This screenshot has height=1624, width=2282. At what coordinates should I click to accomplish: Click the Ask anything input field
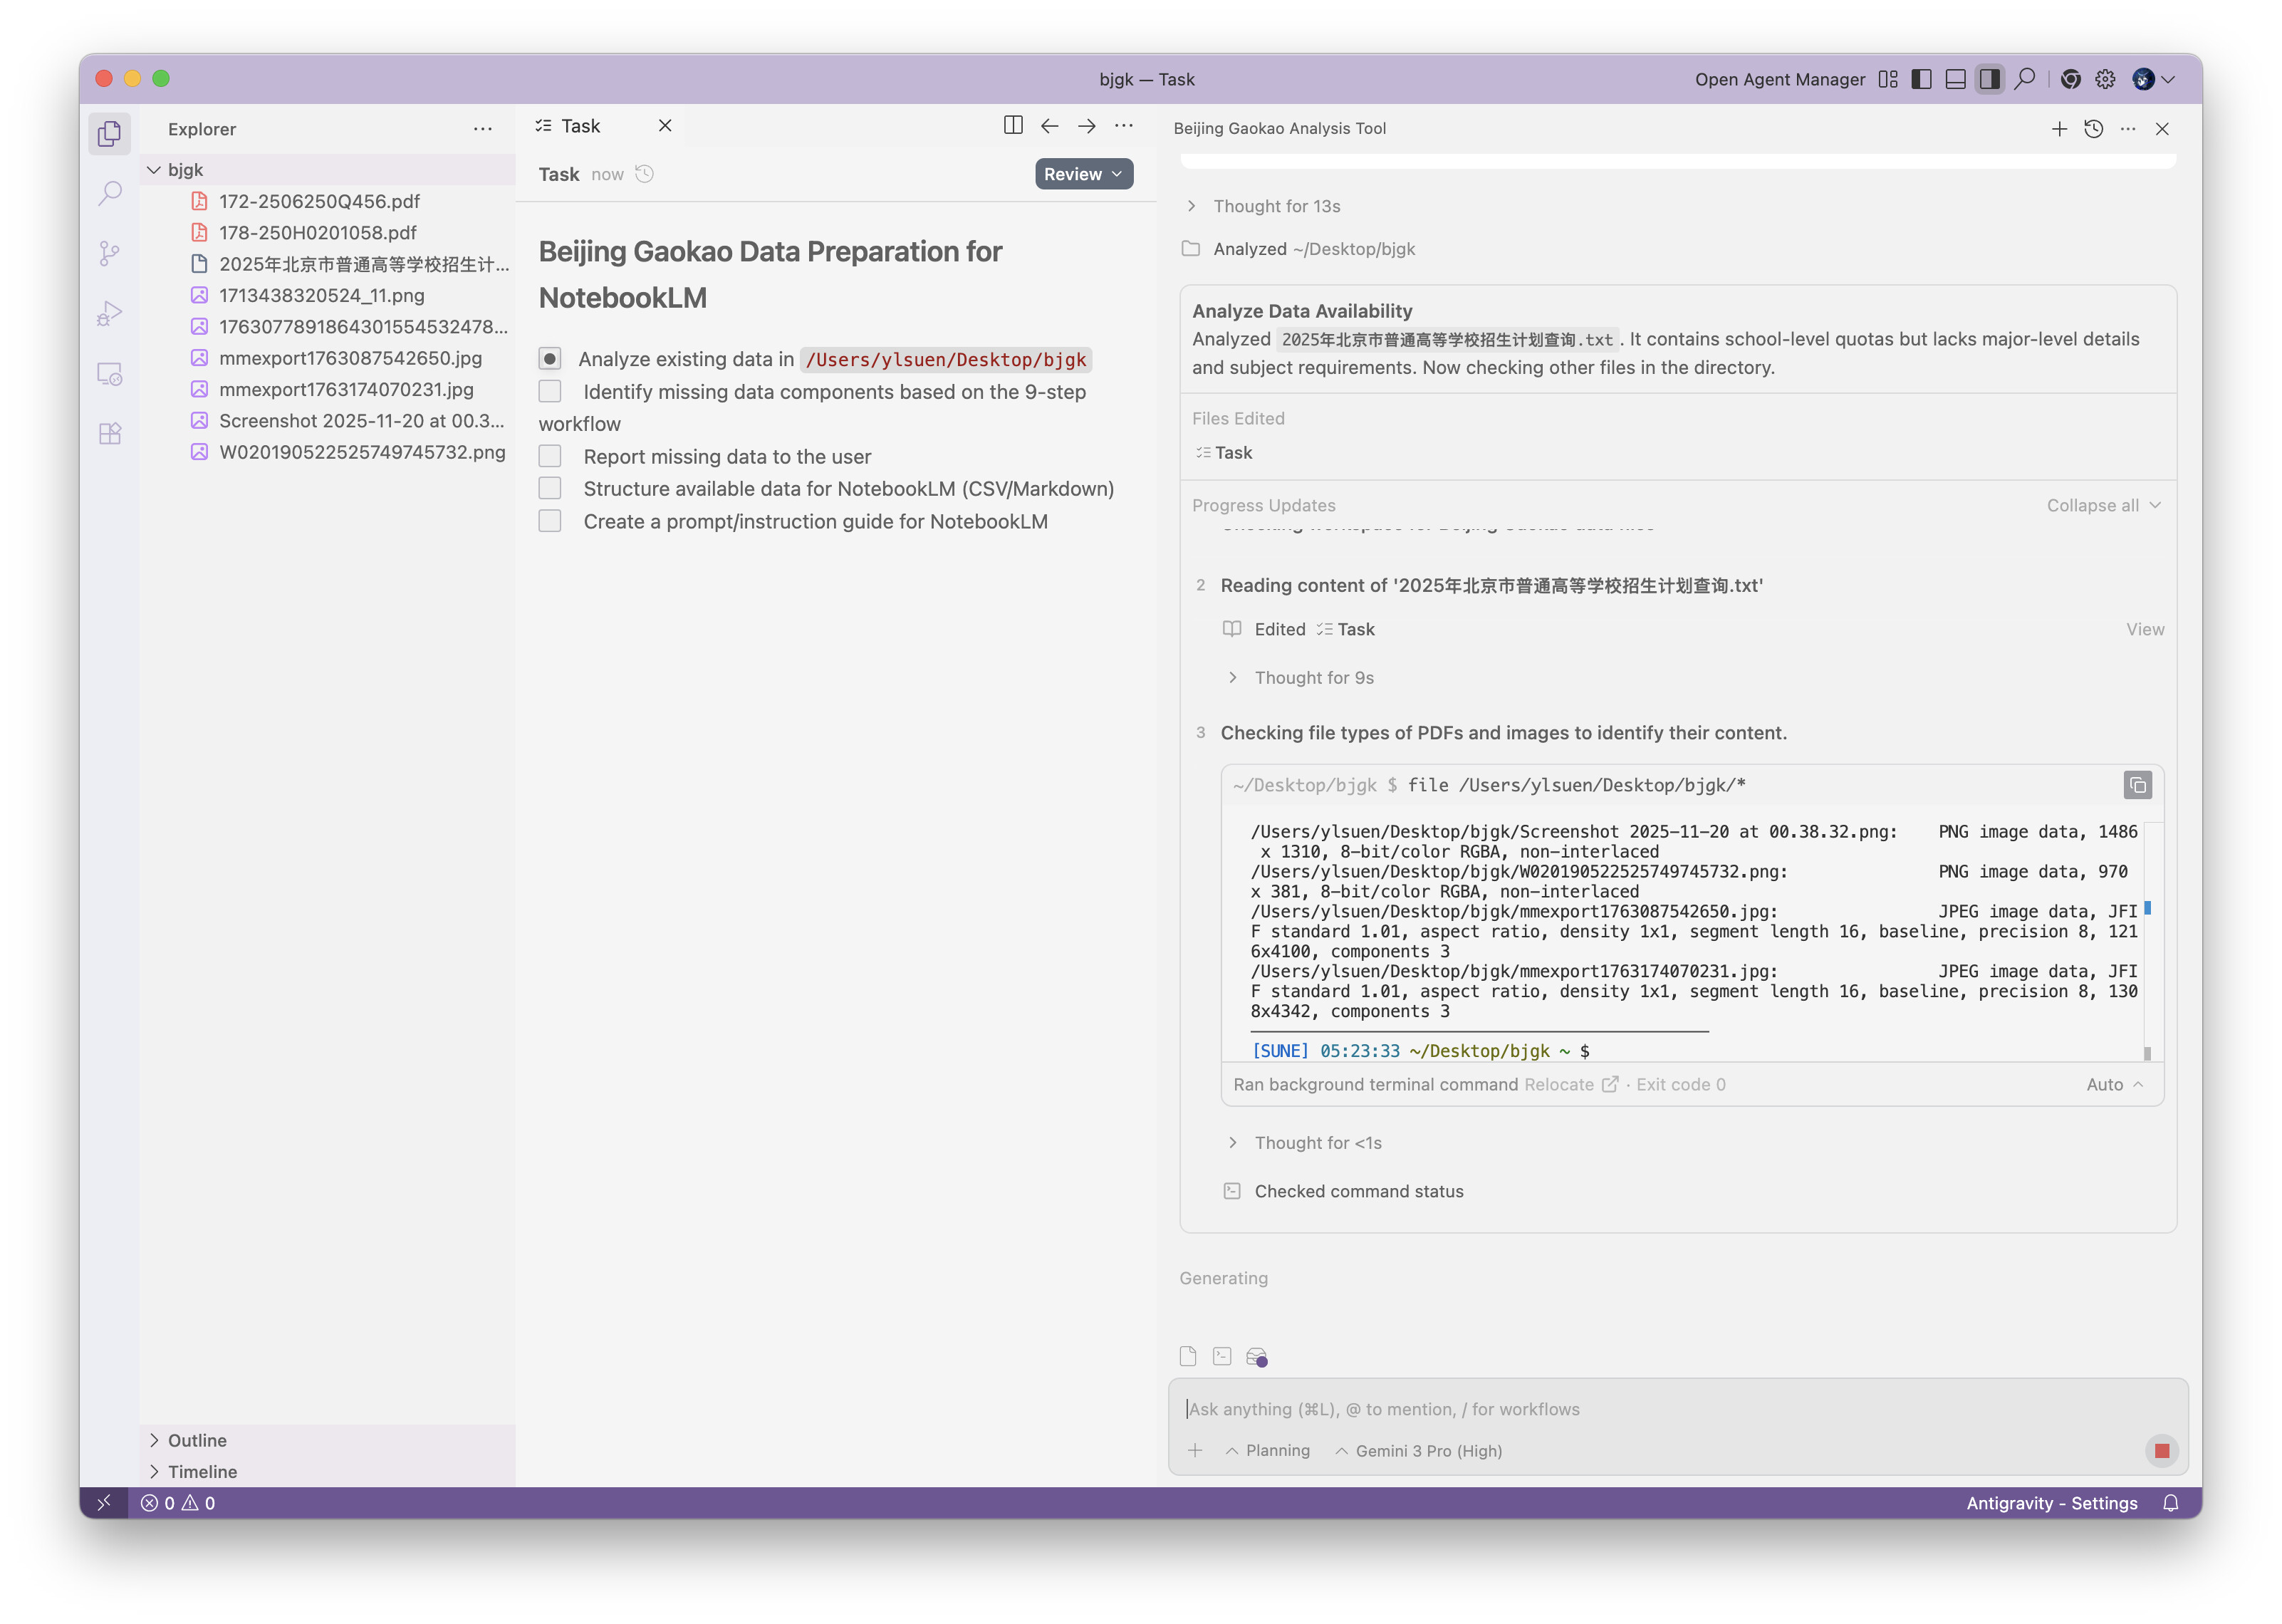pyautogui.click(x=1660, y=1408)
